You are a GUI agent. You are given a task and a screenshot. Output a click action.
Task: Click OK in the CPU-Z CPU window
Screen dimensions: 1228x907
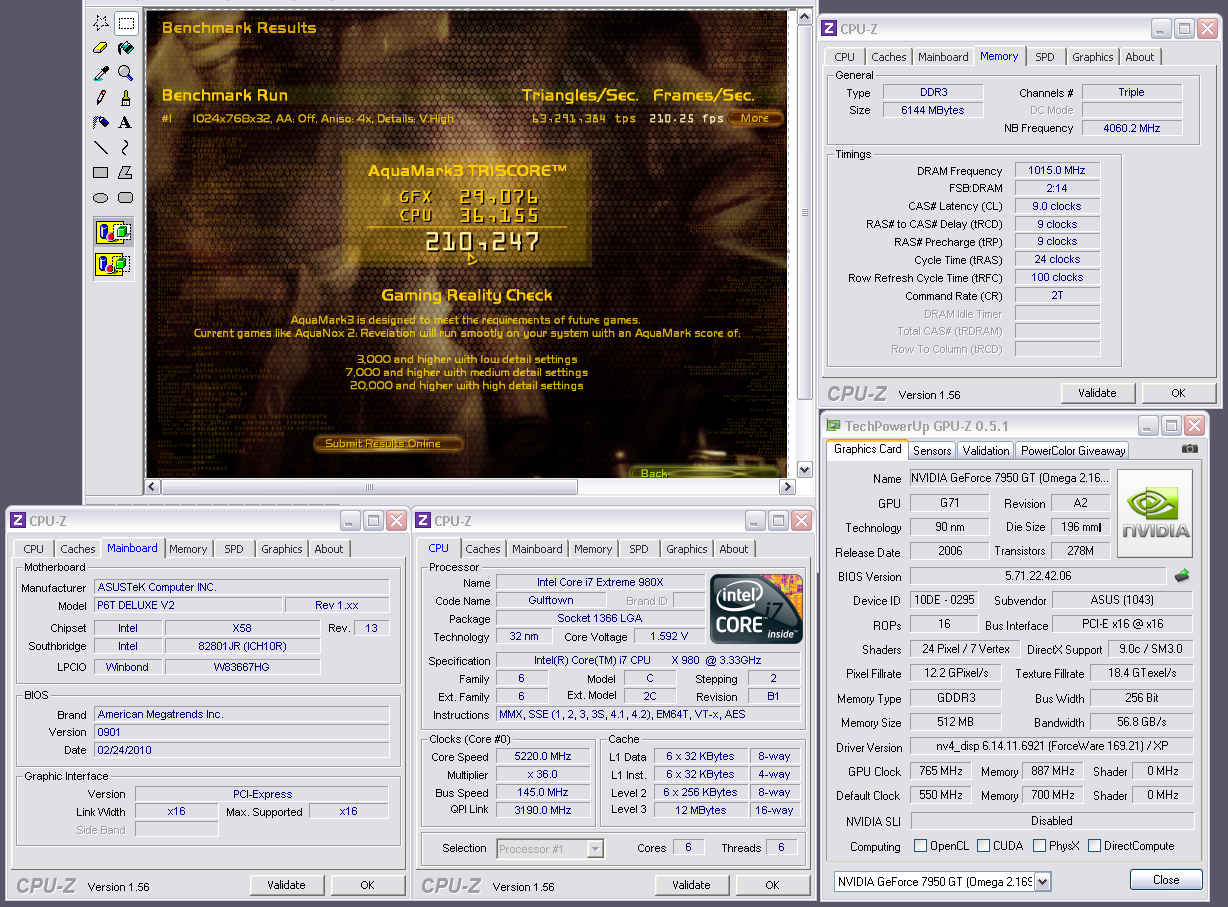772,885
